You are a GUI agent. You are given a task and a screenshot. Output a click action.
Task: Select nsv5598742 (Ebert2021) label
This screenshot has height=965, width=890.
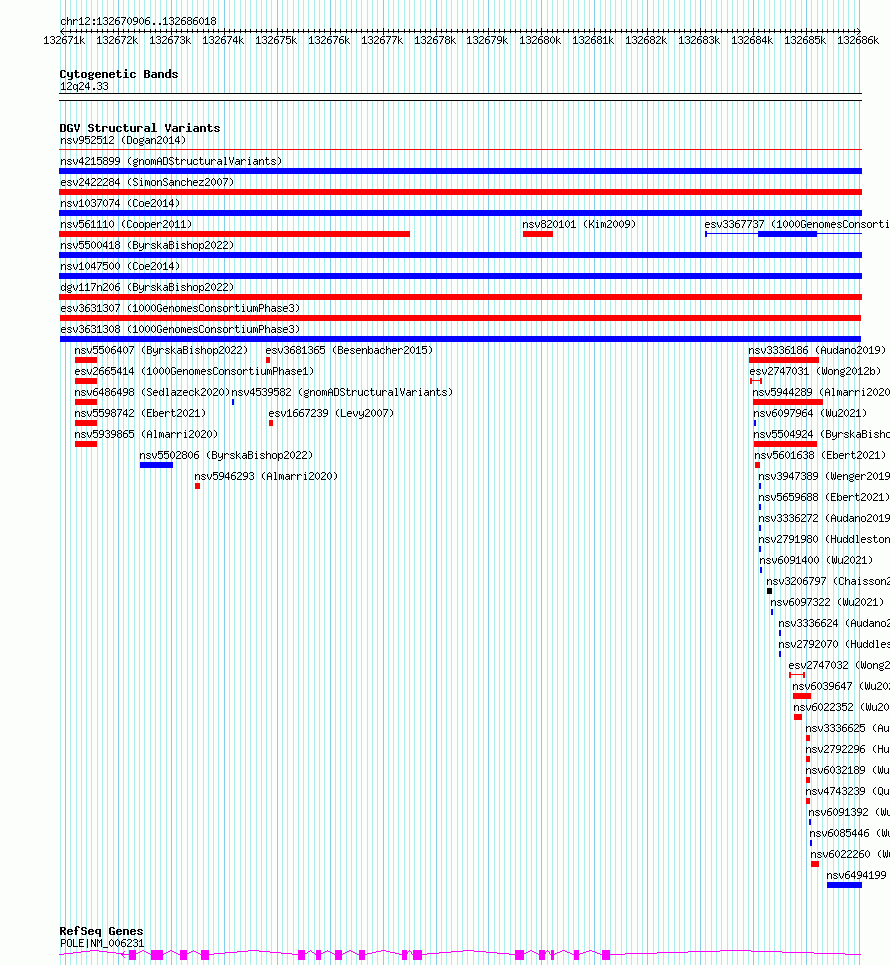tap(140, 413)
